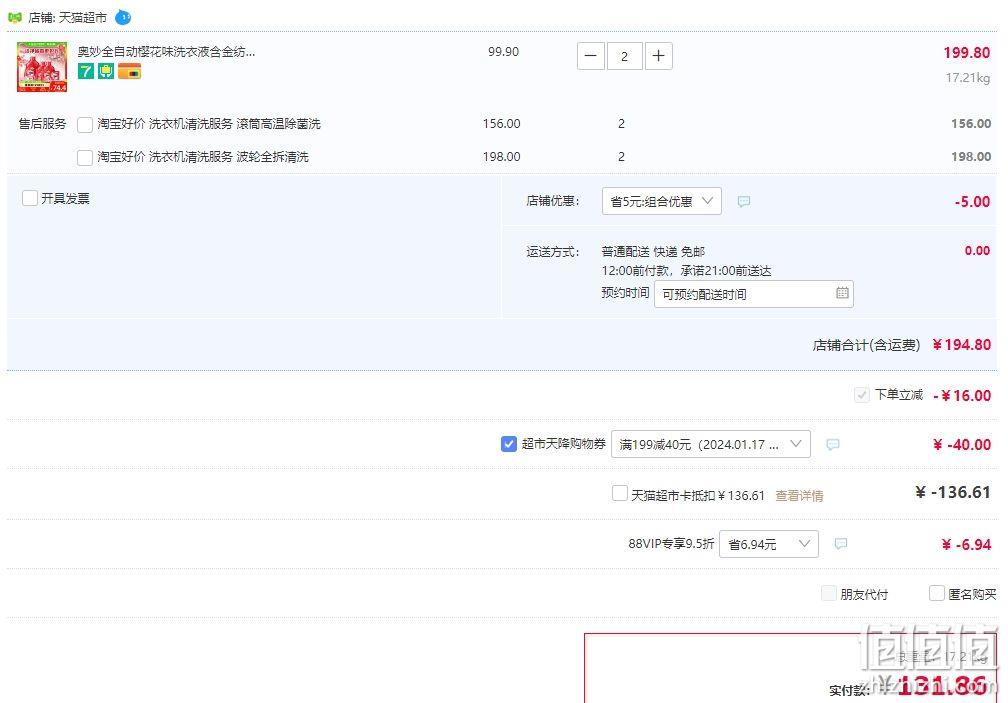This screenshot has width=1008, height=703.
Task: Click the 普通配送 快递 免邮 shipping text
Action: pos(653,251)
